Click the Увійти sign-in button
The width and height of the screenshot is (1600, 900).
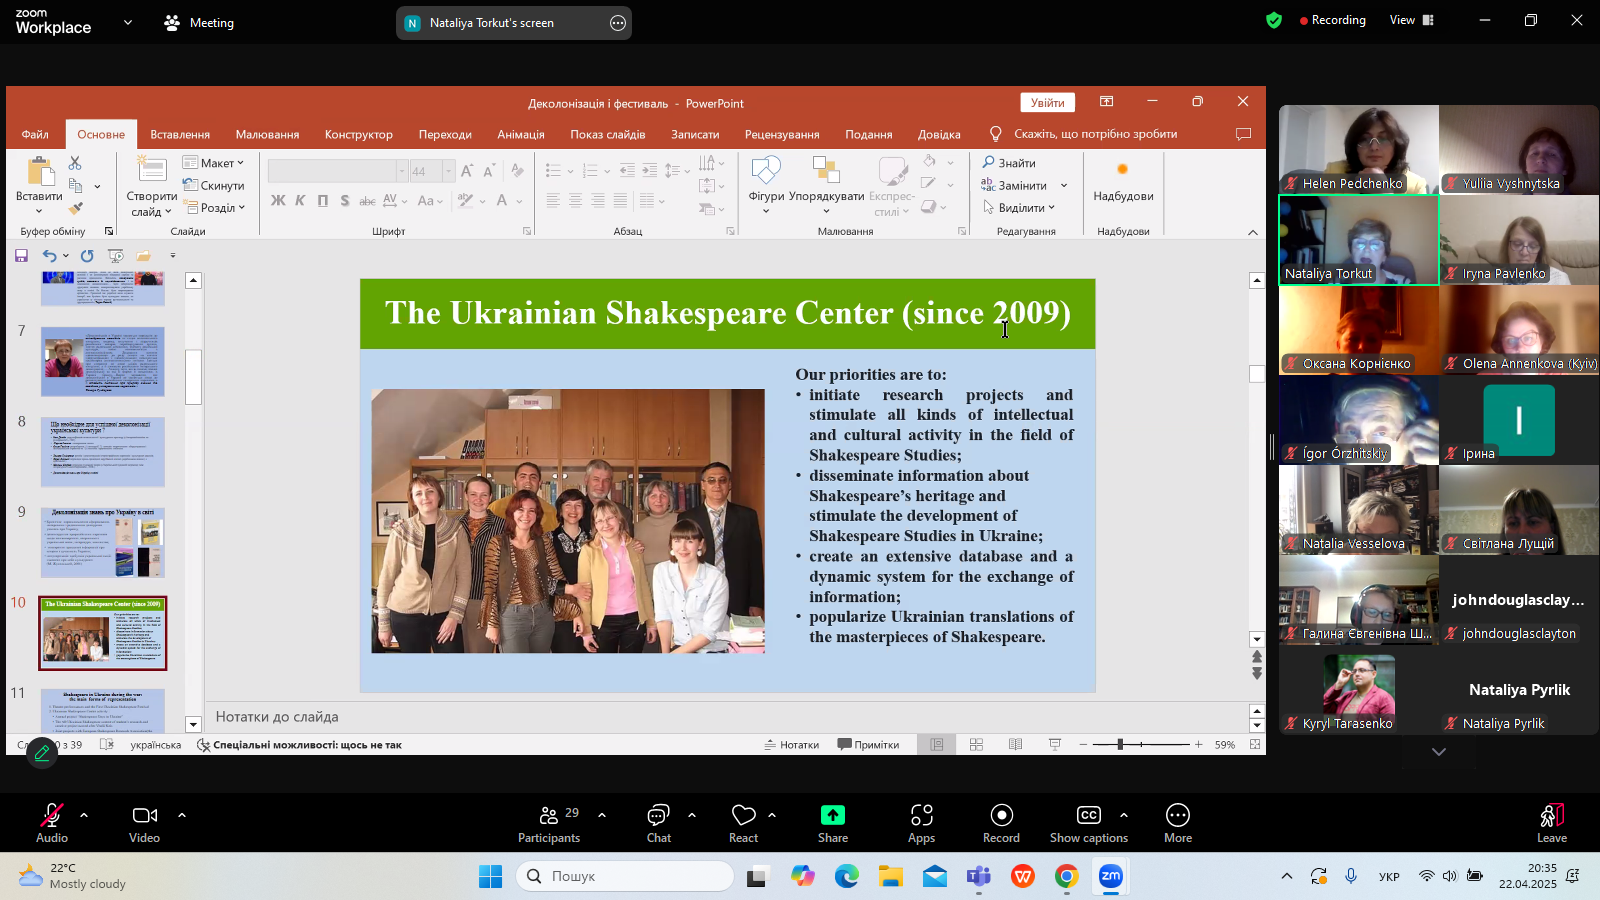[x=1047, y=102]
